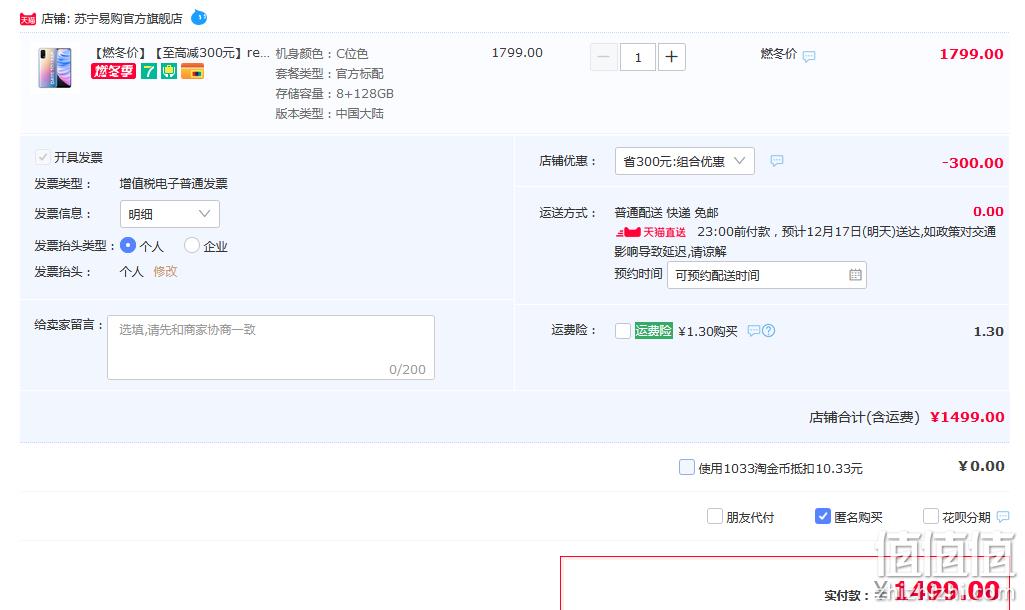Click the quantity input field showing 1
Screen dimensions: 1025x610
(637, 58)
